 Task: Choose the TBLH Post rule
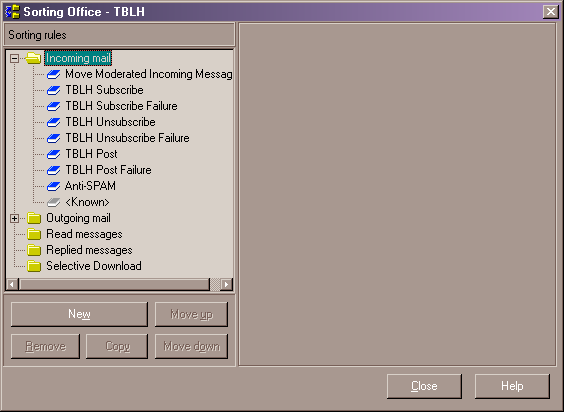click(x=91, y=154)
